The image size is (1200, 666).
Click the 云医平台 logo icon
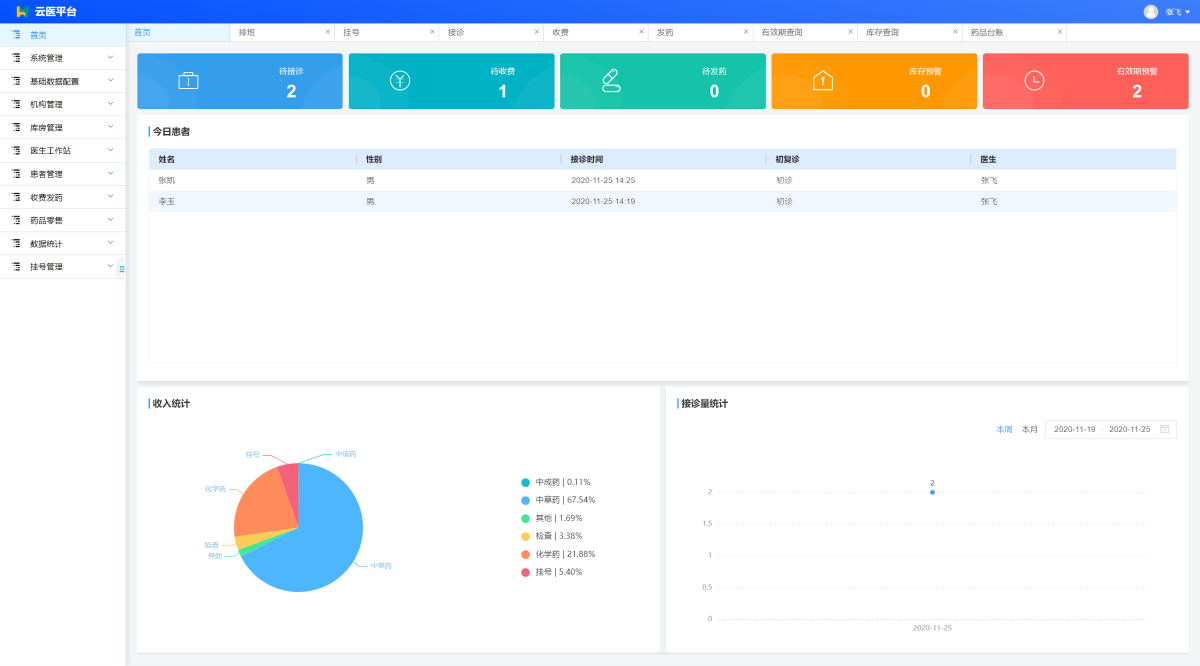(21, 11)
